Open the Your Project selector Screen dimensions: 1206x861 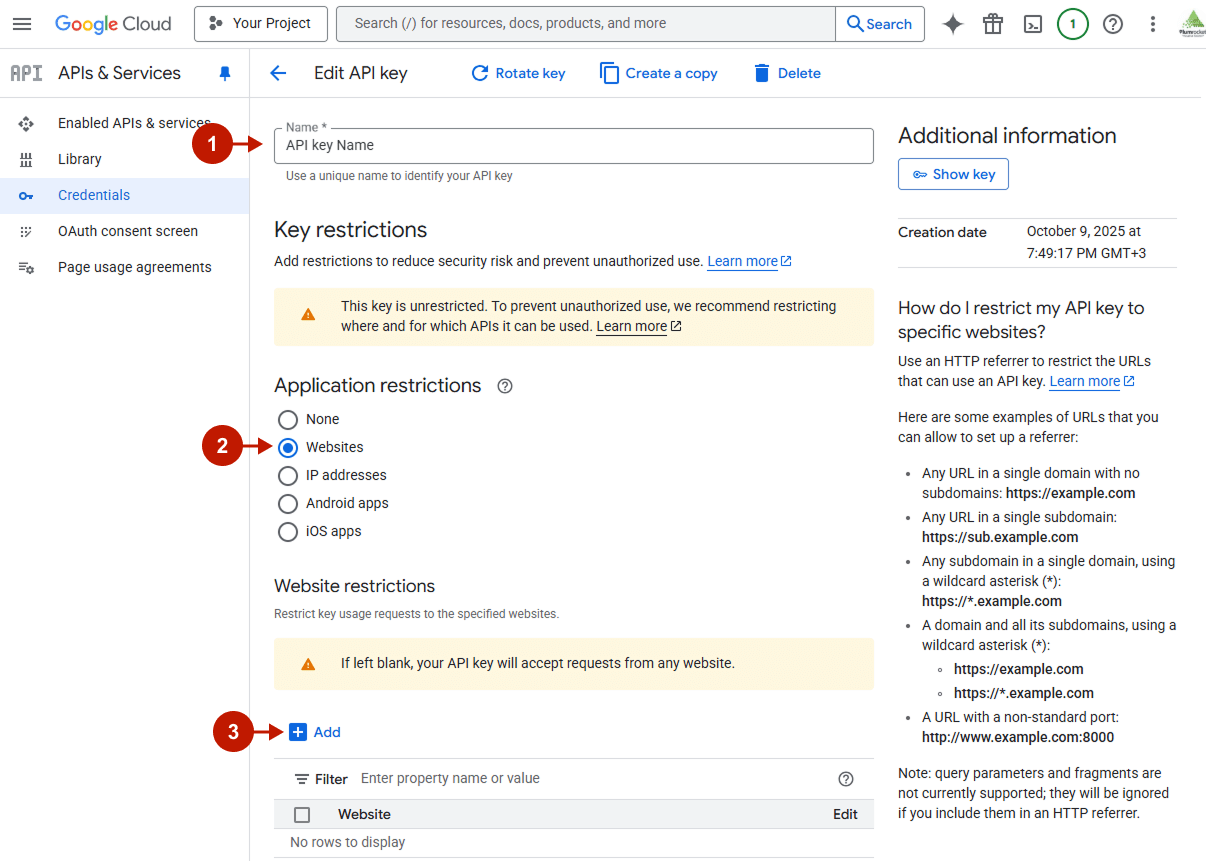260,23
